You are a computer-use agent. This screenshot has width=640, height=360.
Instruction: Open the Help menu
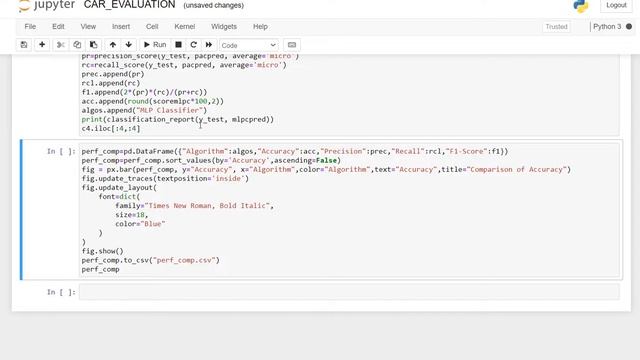coord(260,27)
